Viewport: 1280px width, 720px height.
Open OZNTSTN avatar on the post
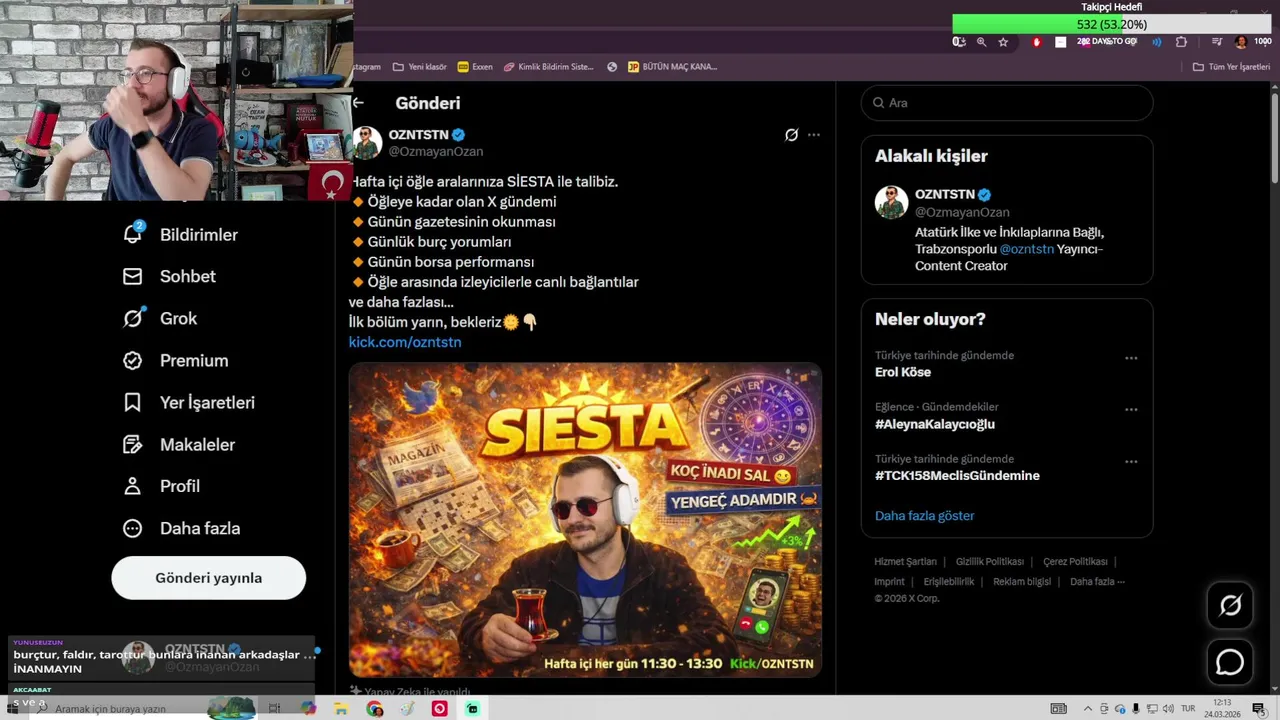[366, 142]
